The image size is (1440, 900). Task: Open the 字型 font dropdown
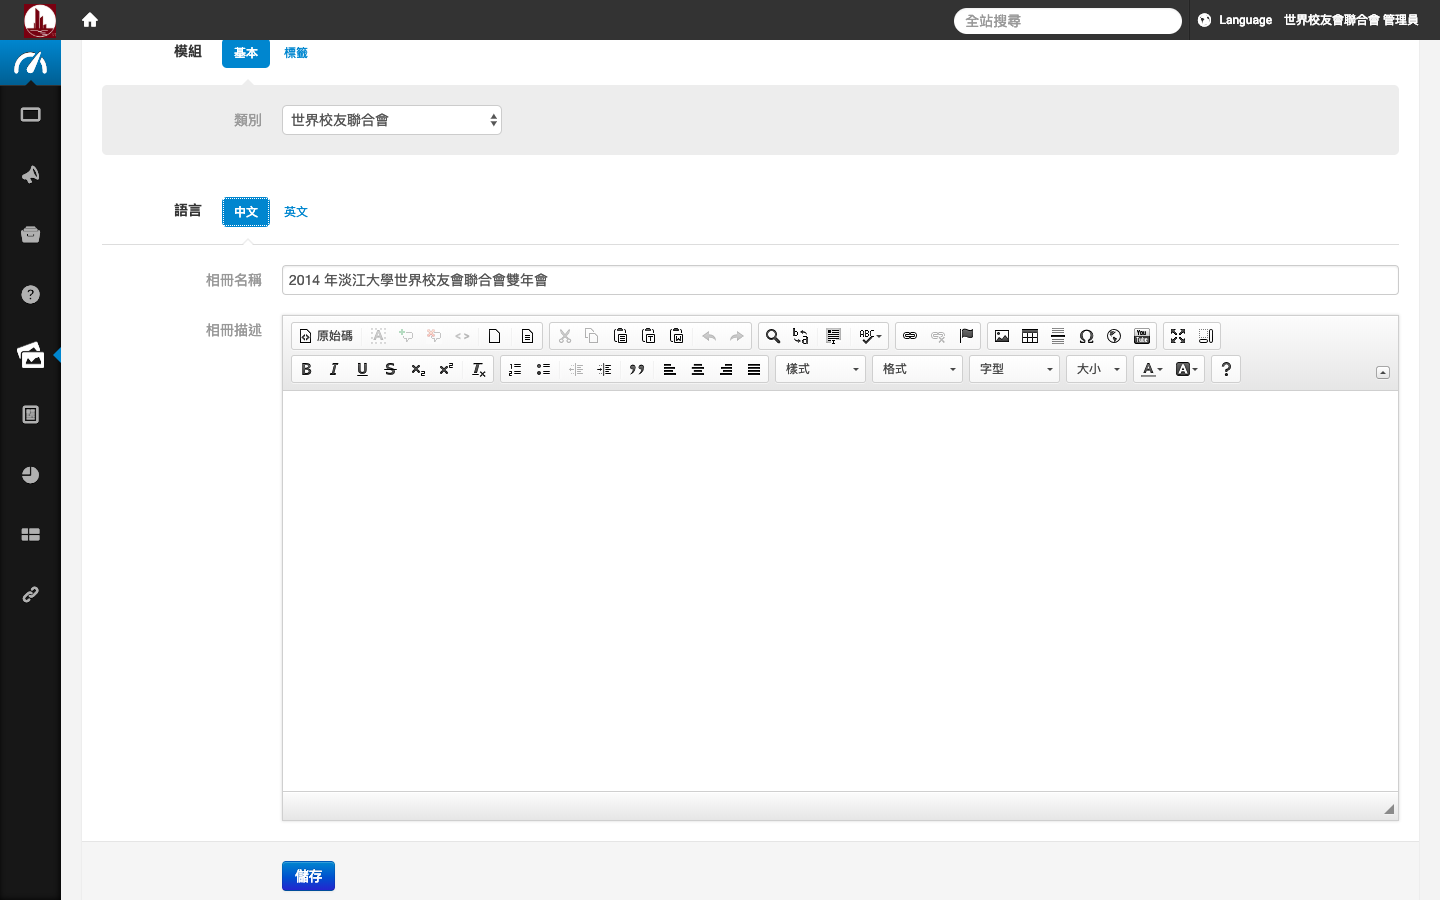(1014, 369)
